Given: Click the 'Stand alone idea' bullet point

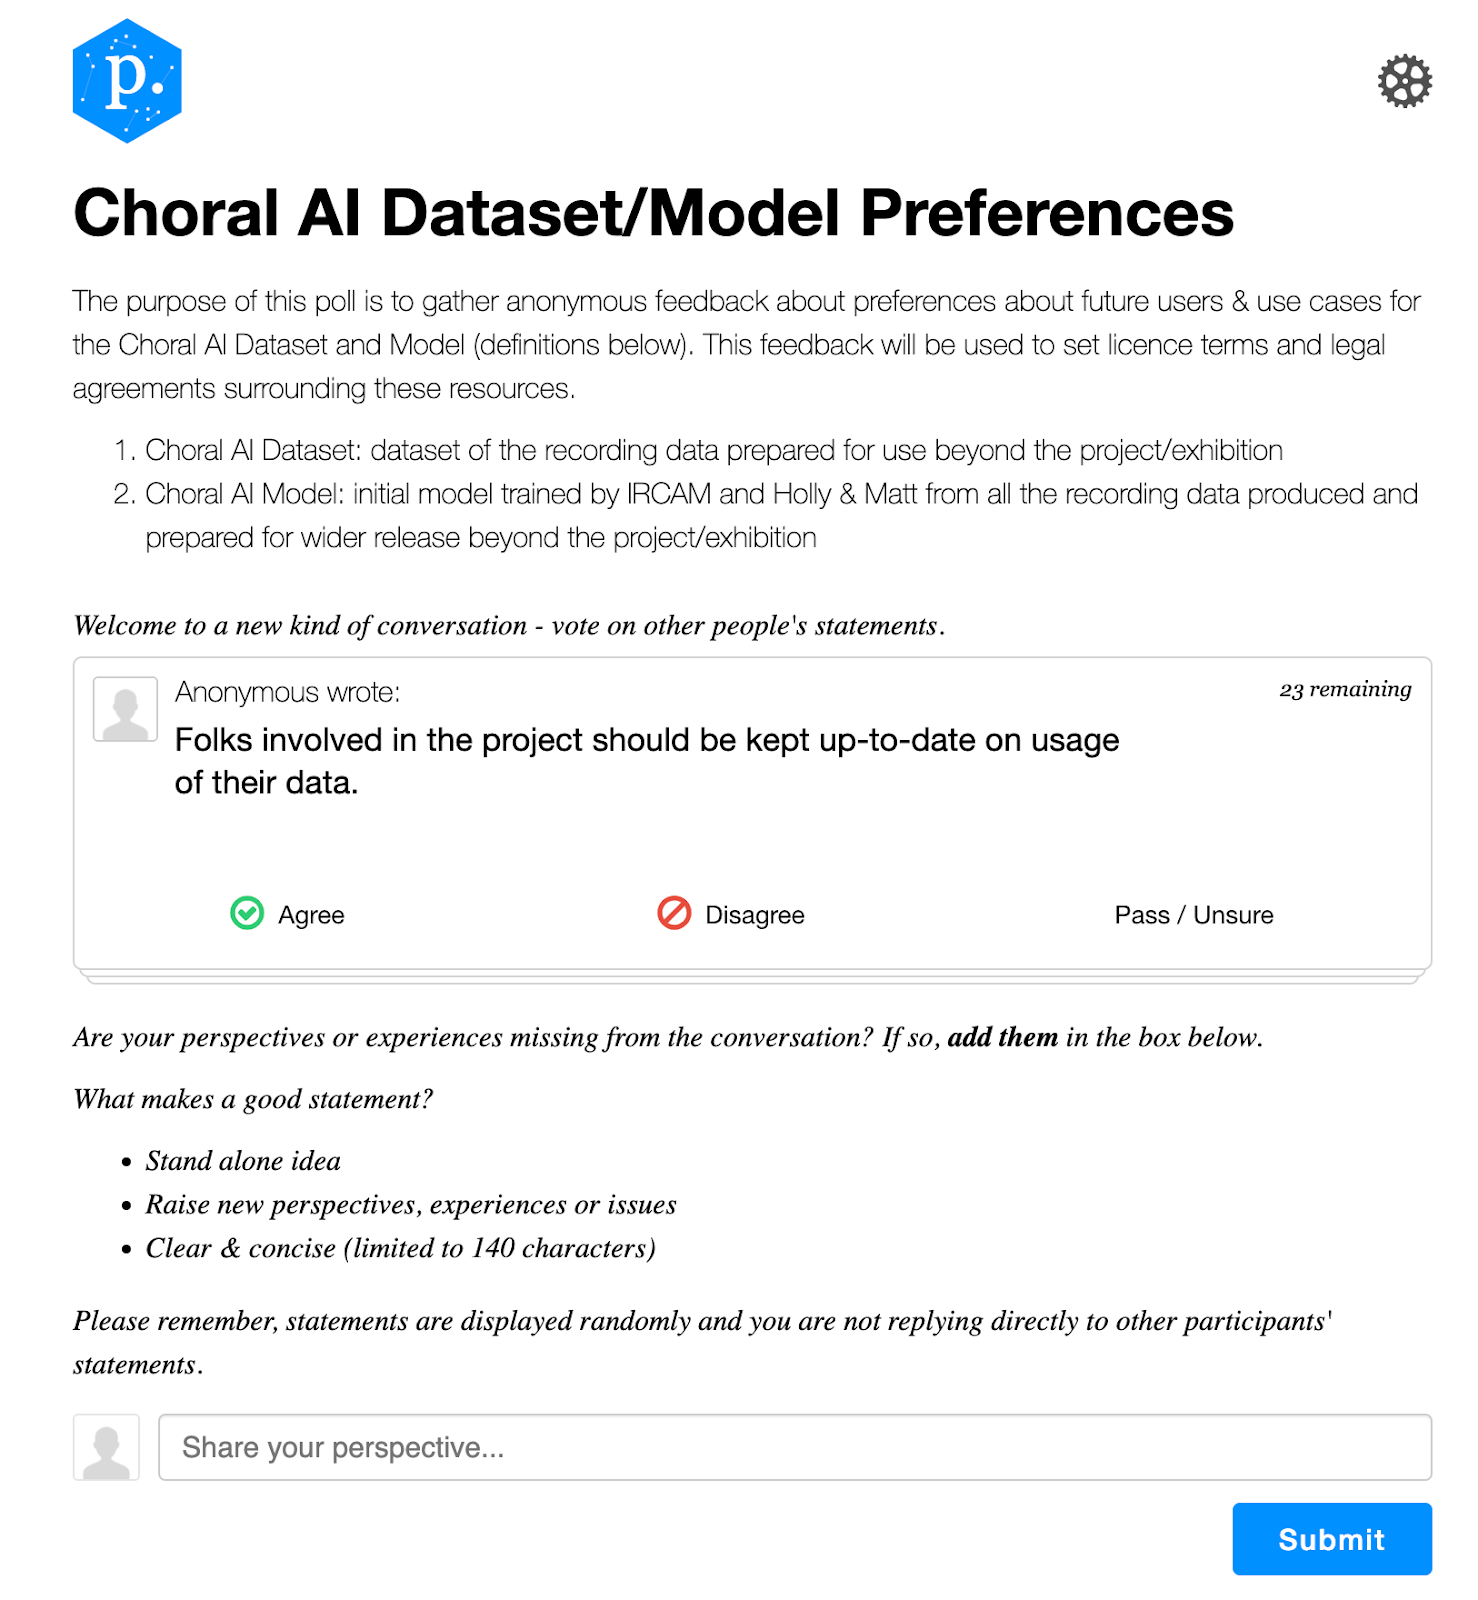Looking at the screenshot, I should [x=243, y=1161].
